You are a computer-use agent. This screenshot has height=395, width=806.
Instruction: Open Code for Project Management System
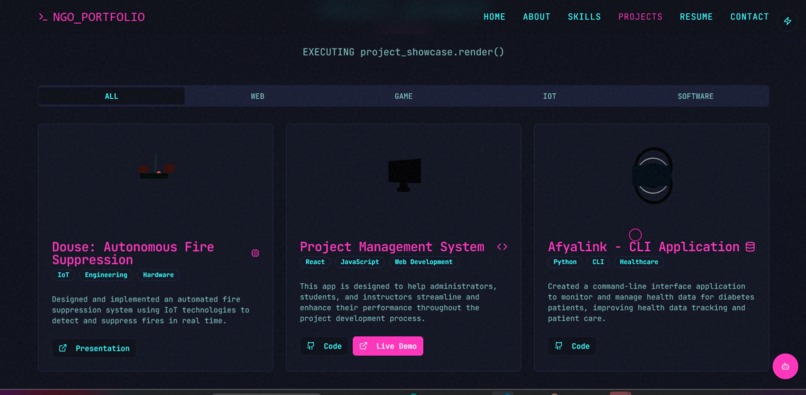pos(324,346)
